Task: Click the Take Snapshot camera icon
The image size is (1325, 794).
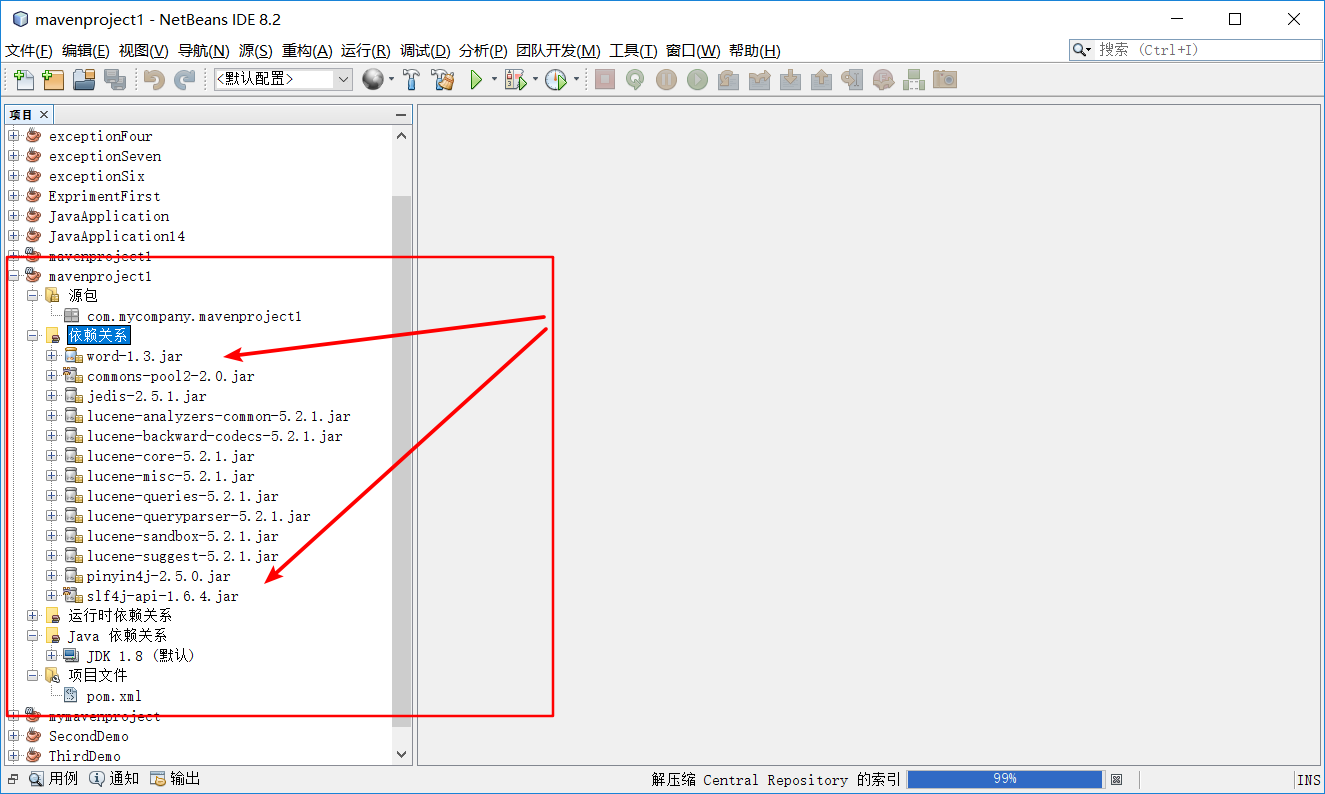Action: [x=945, y=80]
